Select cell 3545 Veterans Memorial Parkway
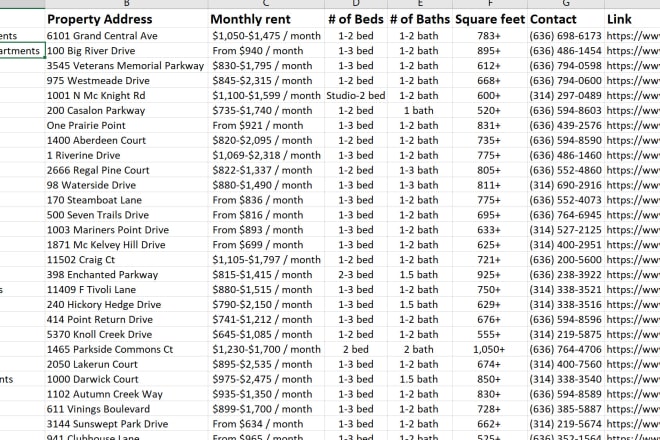The image size is (660, 440). (126, 66)
